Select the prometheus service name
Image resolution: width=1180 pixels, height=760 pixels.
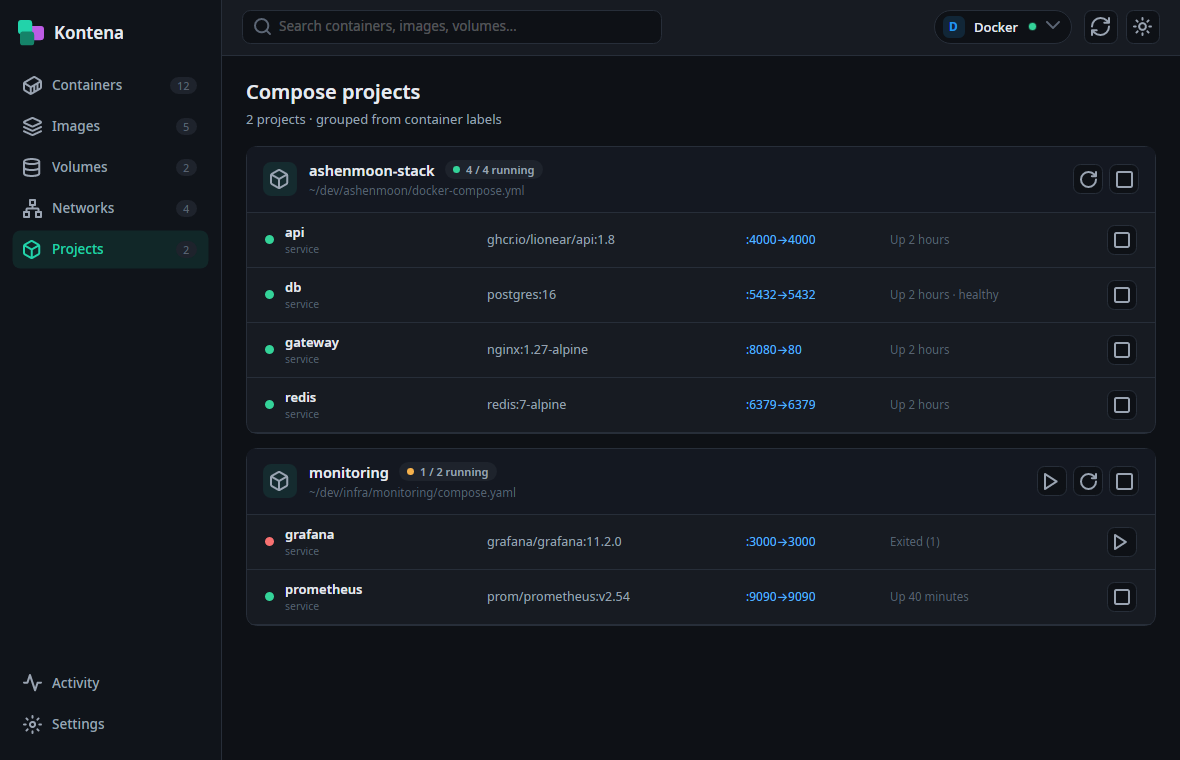[x=324, y=589]
